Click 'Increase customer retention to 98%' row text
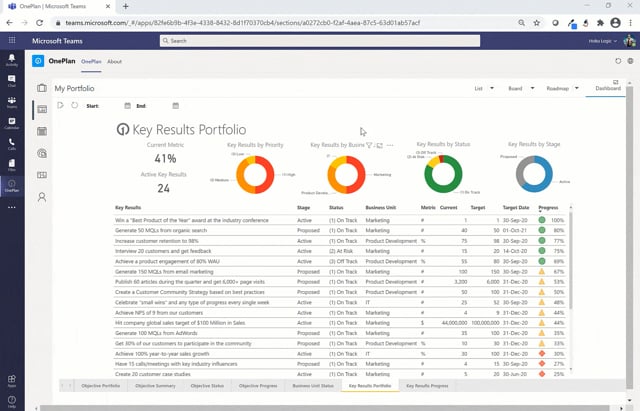This screenshot has height=411, width=640. click(x=157, y=241)
